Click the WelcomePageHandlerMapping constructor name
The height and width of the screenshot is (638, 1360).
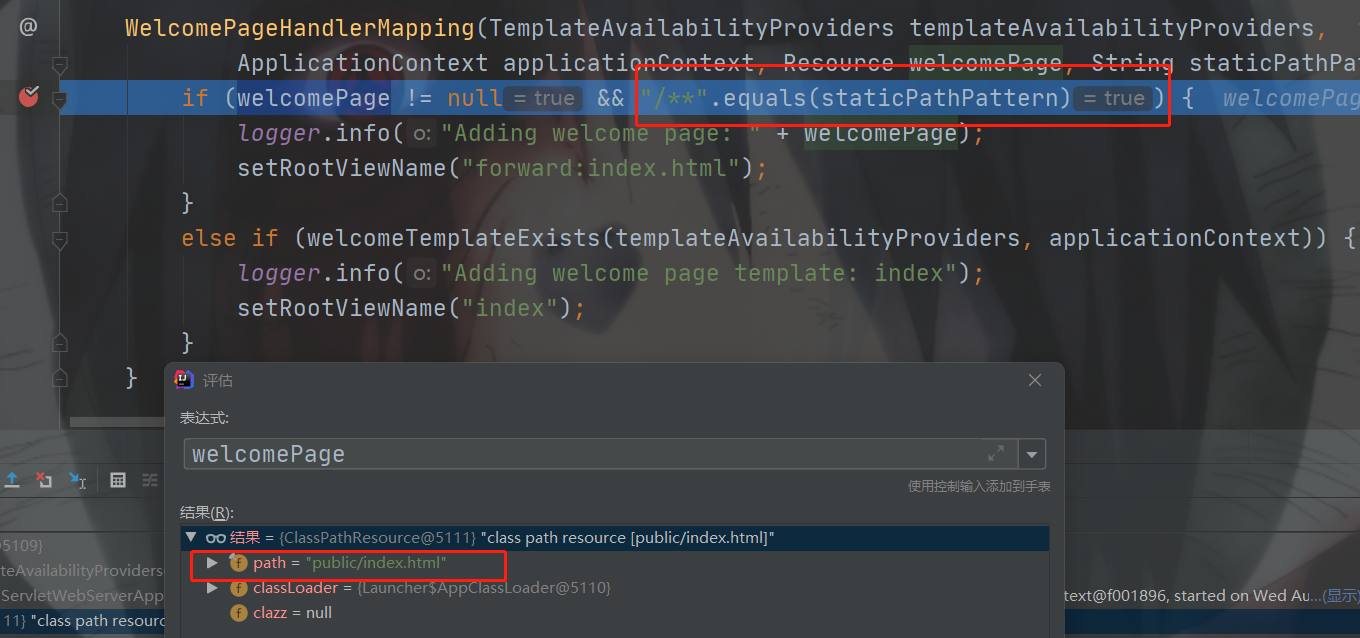coord(300,28)
